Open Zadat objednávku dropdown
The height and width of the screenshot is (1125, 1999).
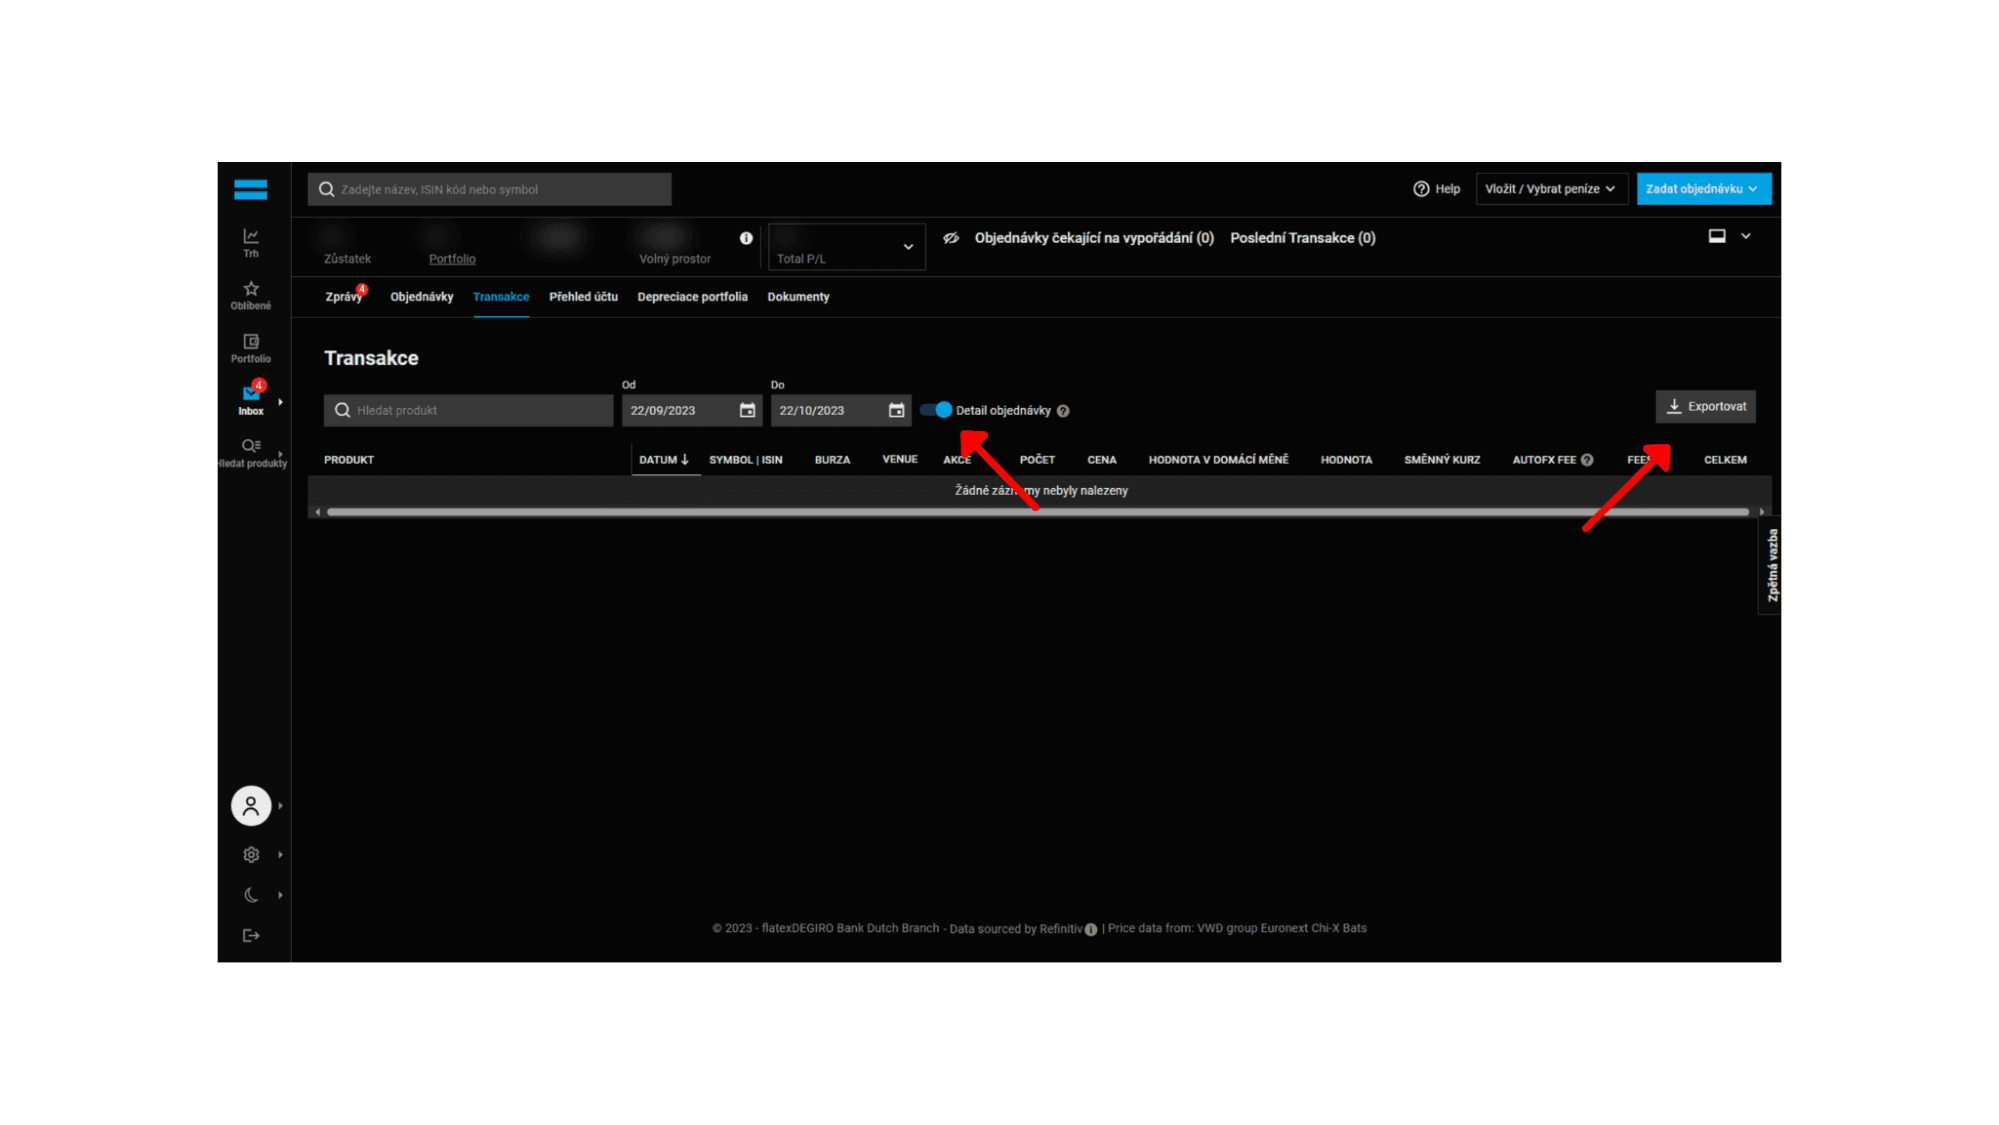(1703, 189)
